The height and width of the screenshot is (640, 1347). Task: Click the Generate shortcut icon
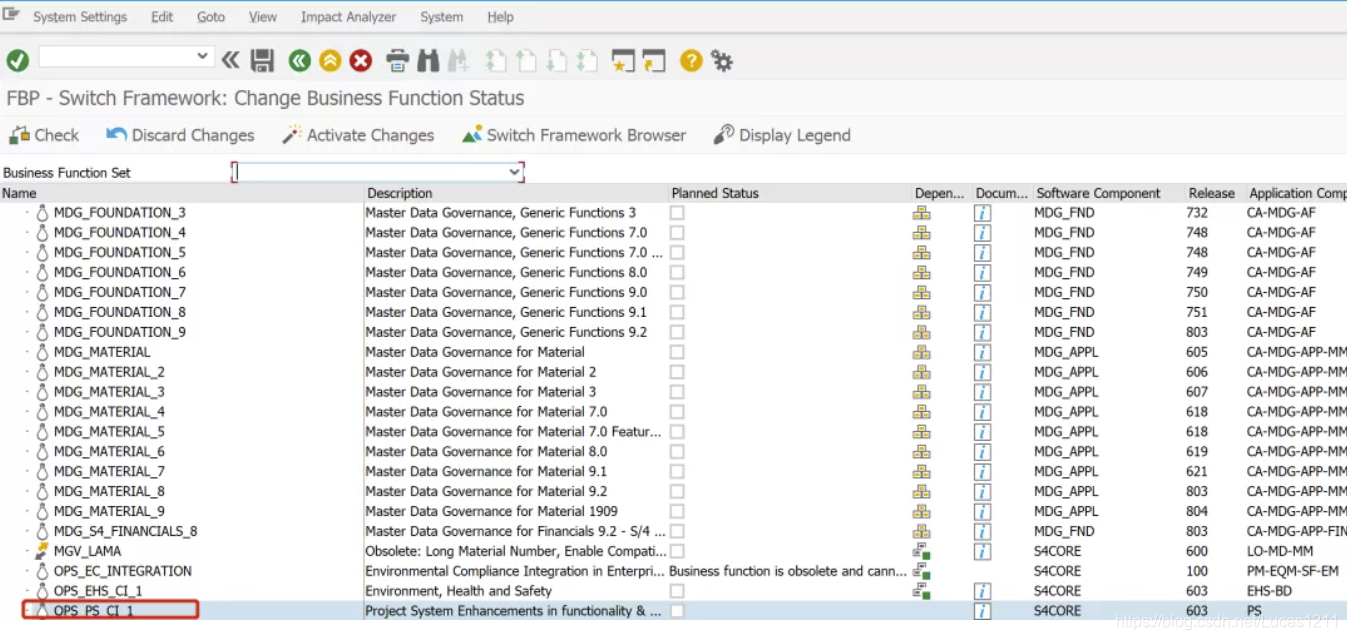point(654,61)
